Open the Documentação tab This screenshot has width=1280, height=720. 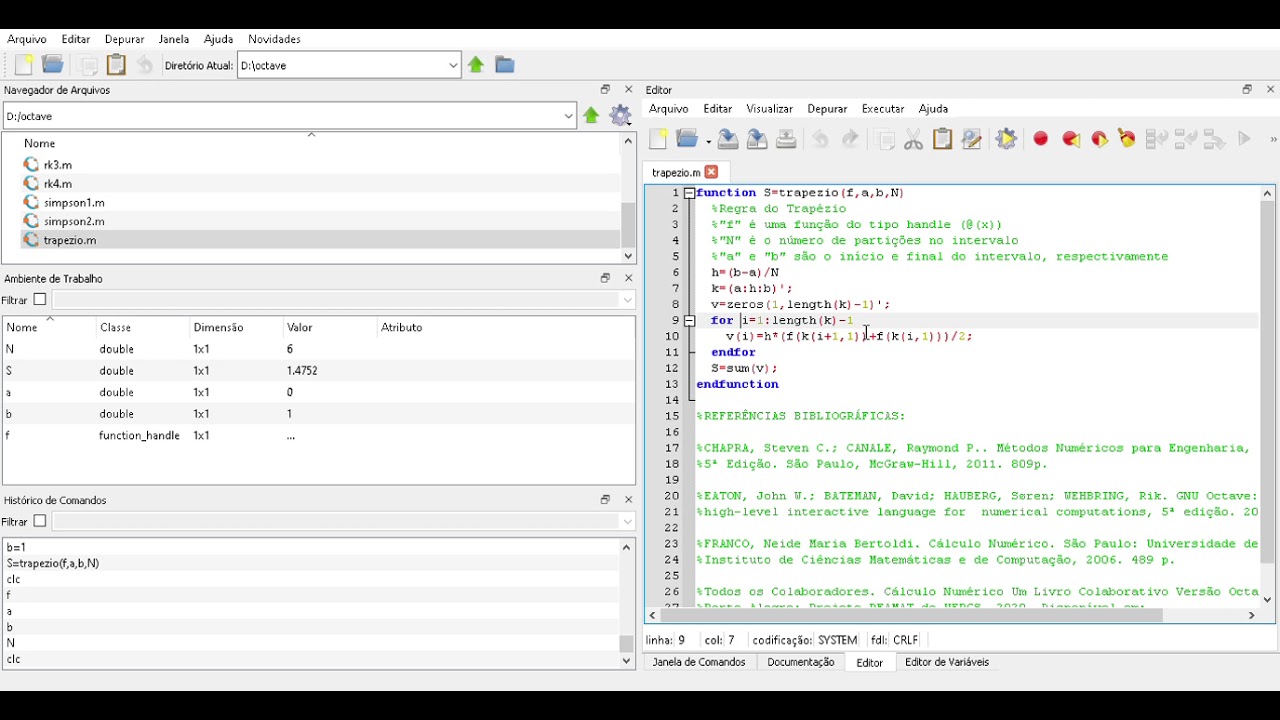[x=801, y=662]
